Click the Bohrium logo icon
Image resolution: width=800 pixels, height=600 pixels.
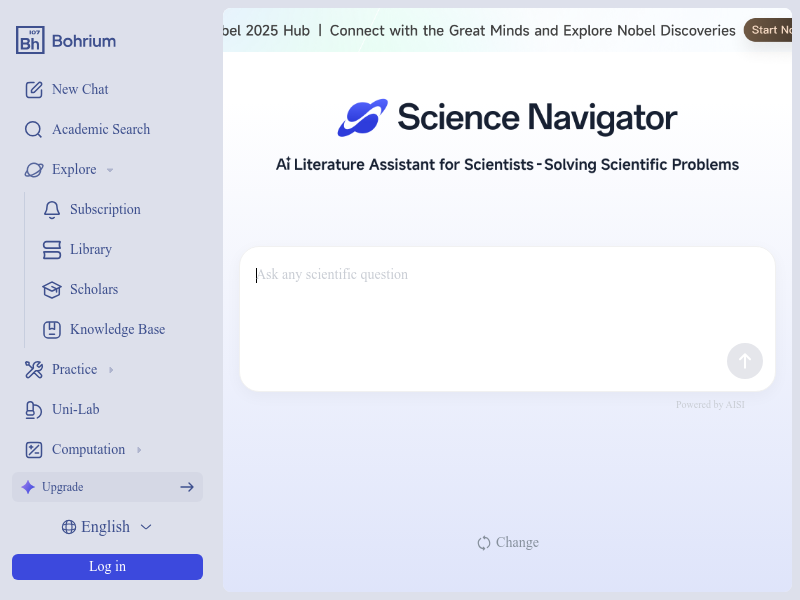[x=30, y=40]
